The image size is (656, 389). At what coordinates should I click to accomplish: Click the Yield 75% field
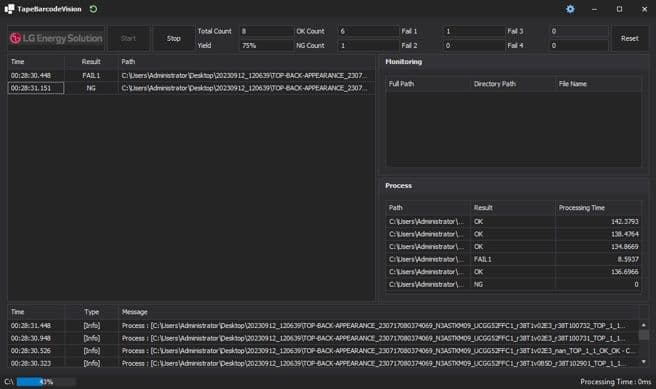click(x=266, y=46)
